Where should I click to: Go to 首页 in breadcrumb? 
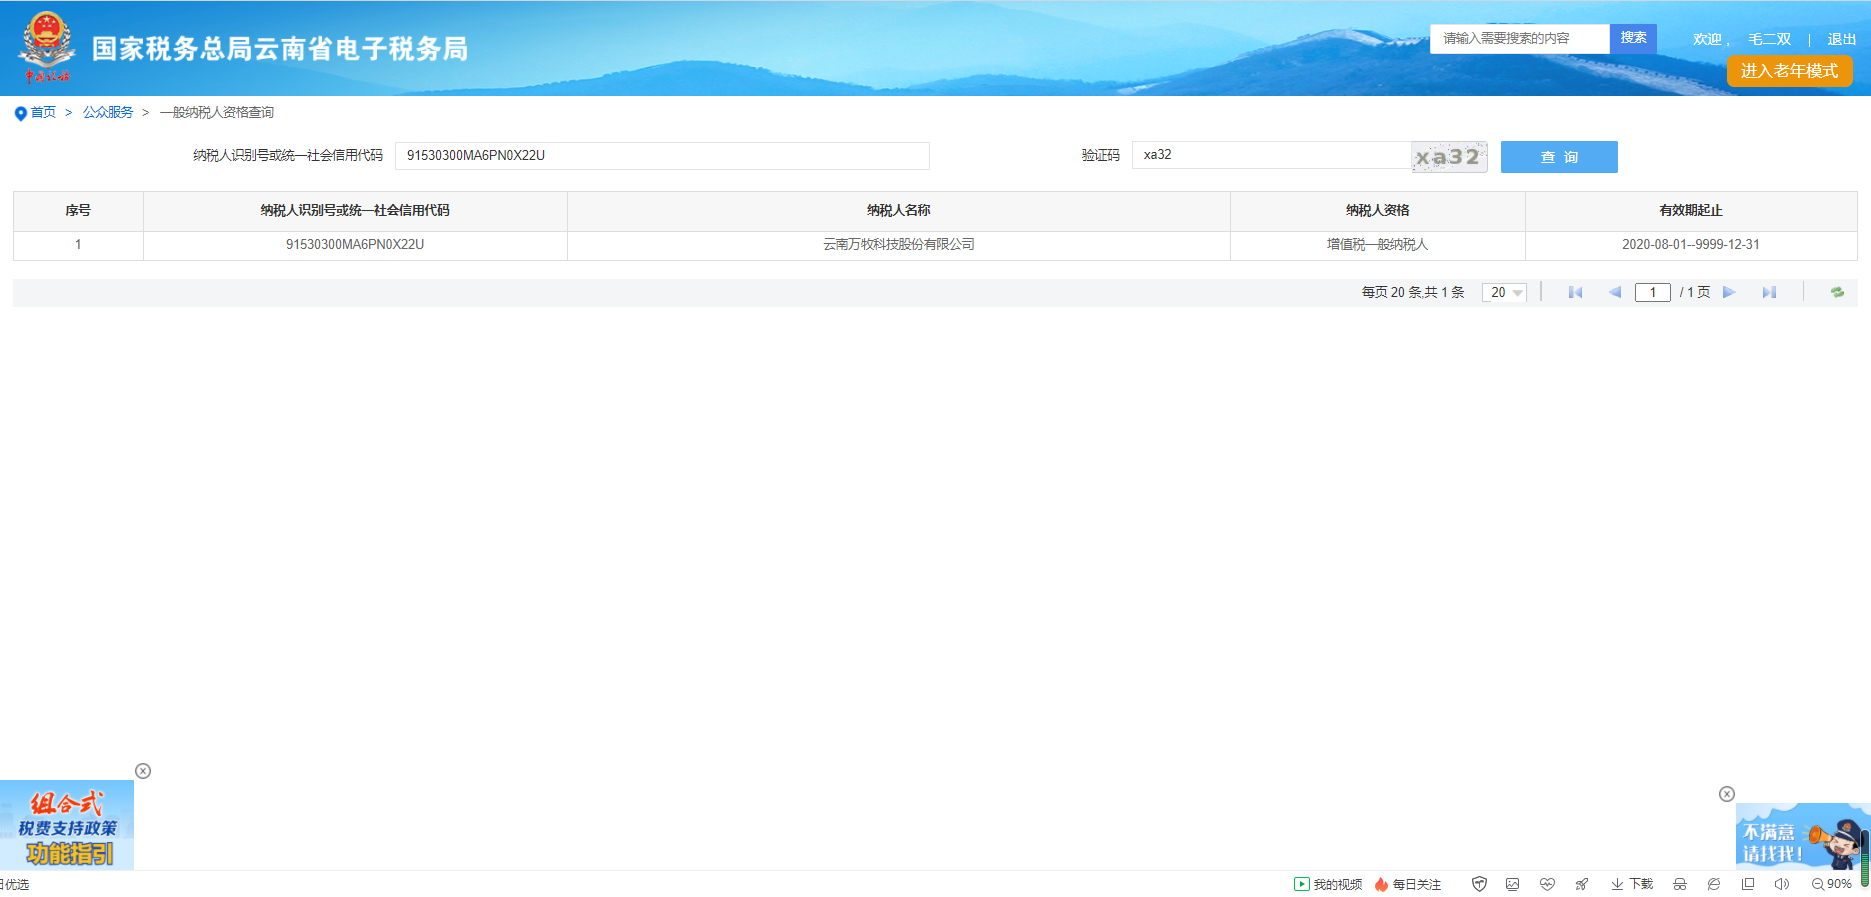43,112
